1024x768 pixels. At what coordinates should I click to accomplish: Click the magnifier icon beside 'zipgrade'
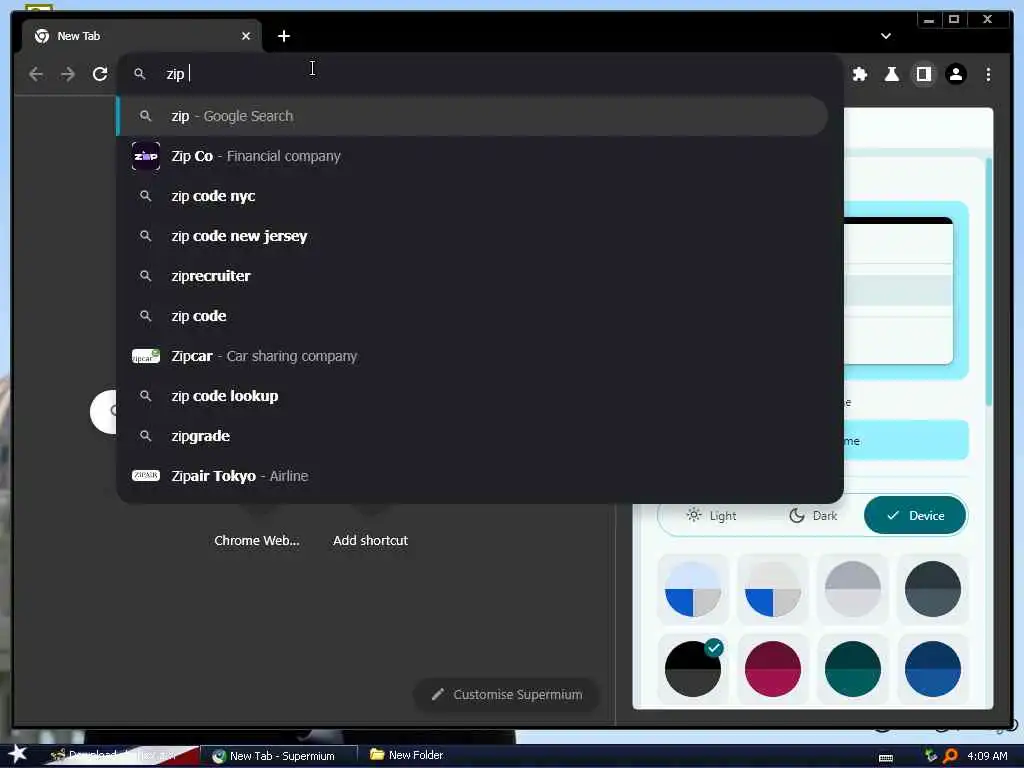point(146,436)
